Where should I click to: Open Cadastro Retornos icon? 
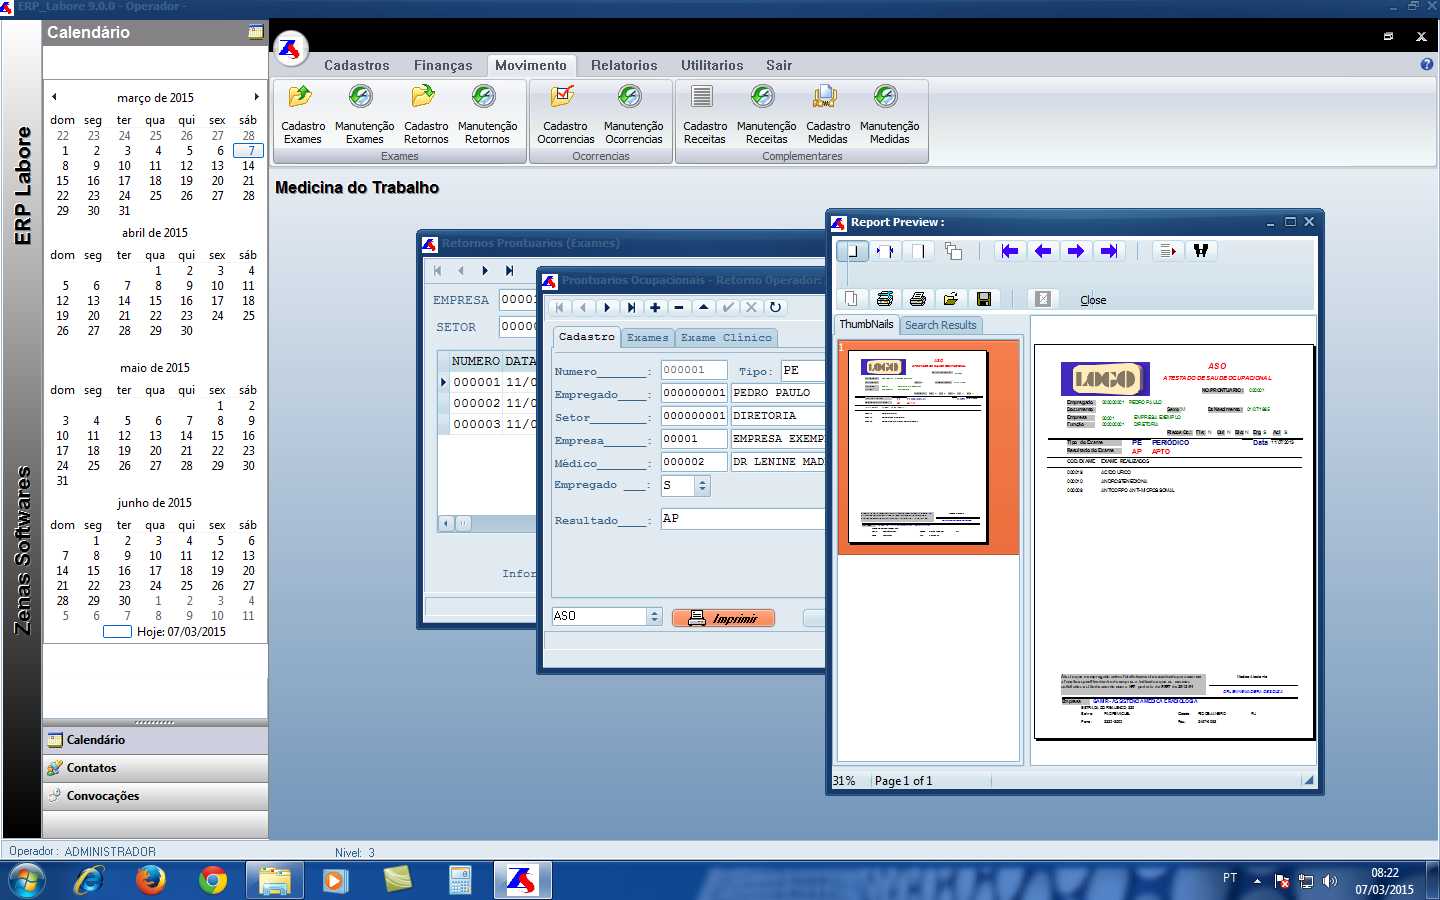click(426, 114)
